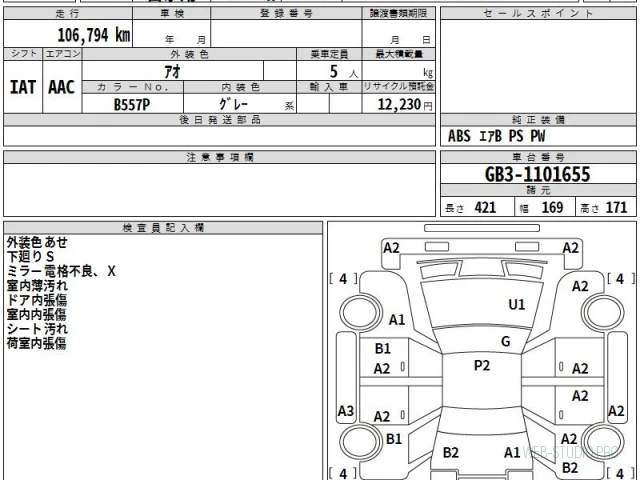
Task: Select the height value 高さ 171
Action: coord(603,207)
